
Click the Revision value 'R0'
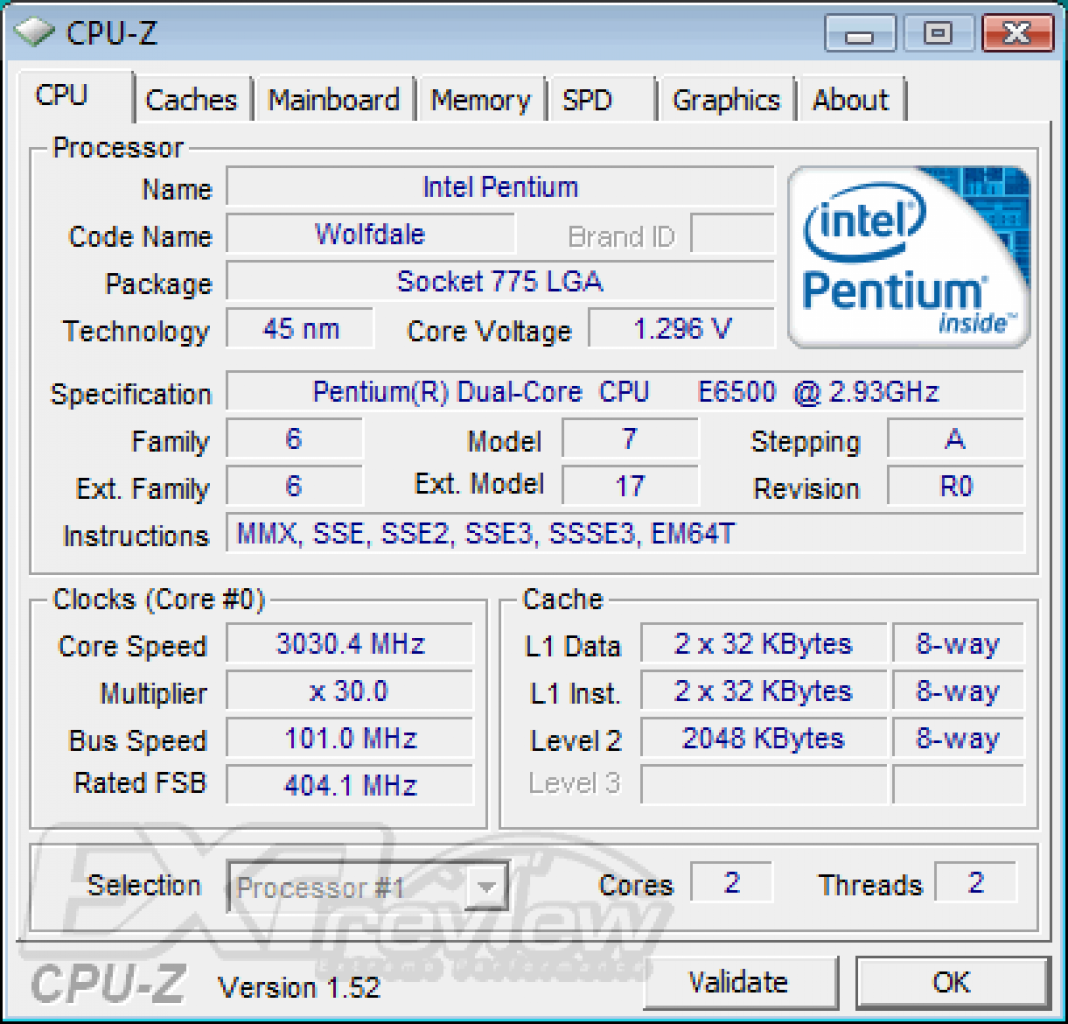[x=956, y=486]
